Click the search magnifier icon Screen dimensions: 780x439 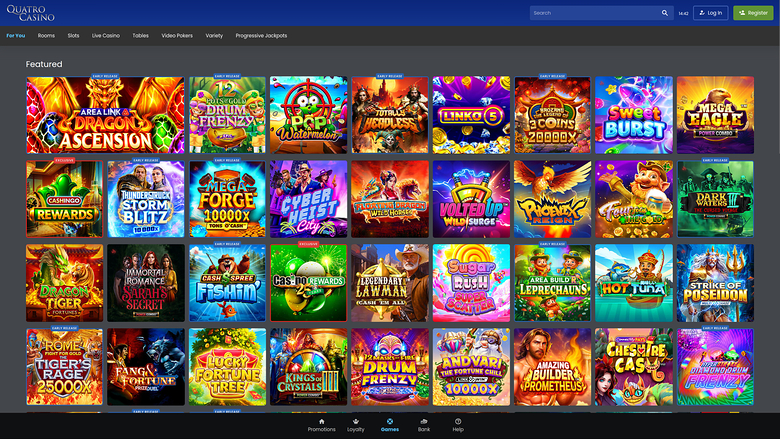(x=665, y=13)
